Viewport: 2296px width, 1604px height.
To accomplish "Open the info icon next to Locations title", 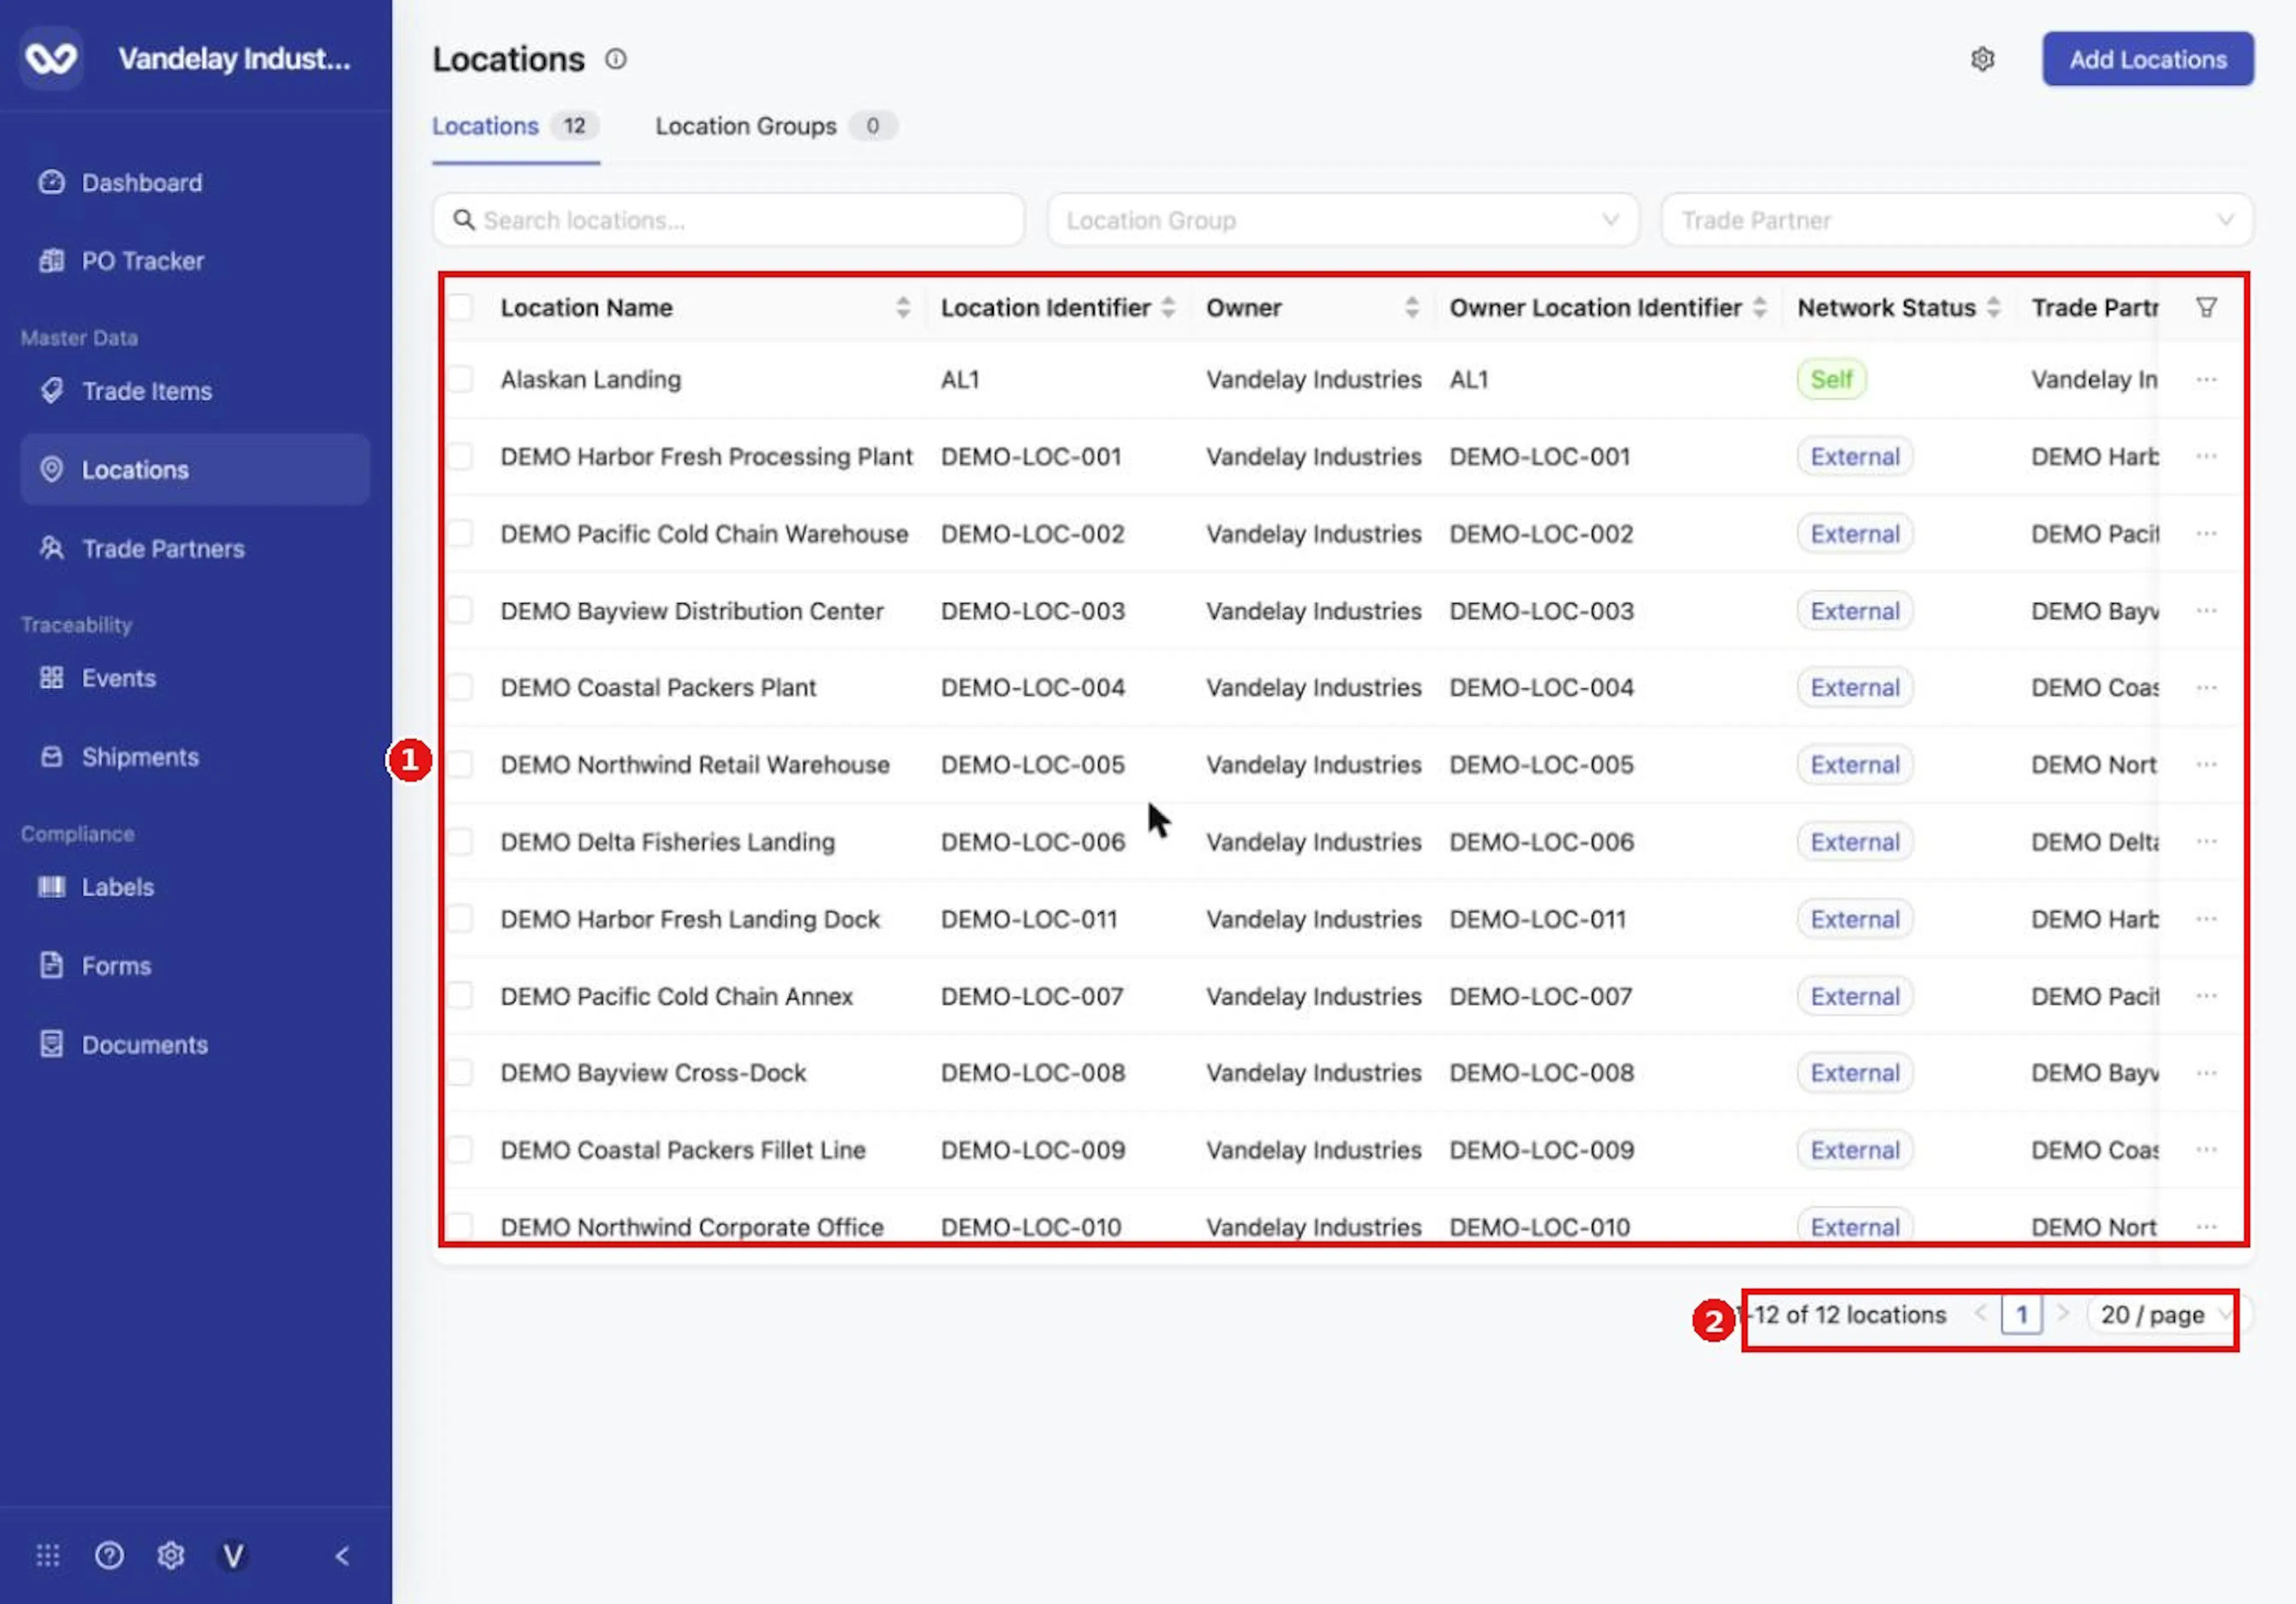I will click(x=616, y=59).
